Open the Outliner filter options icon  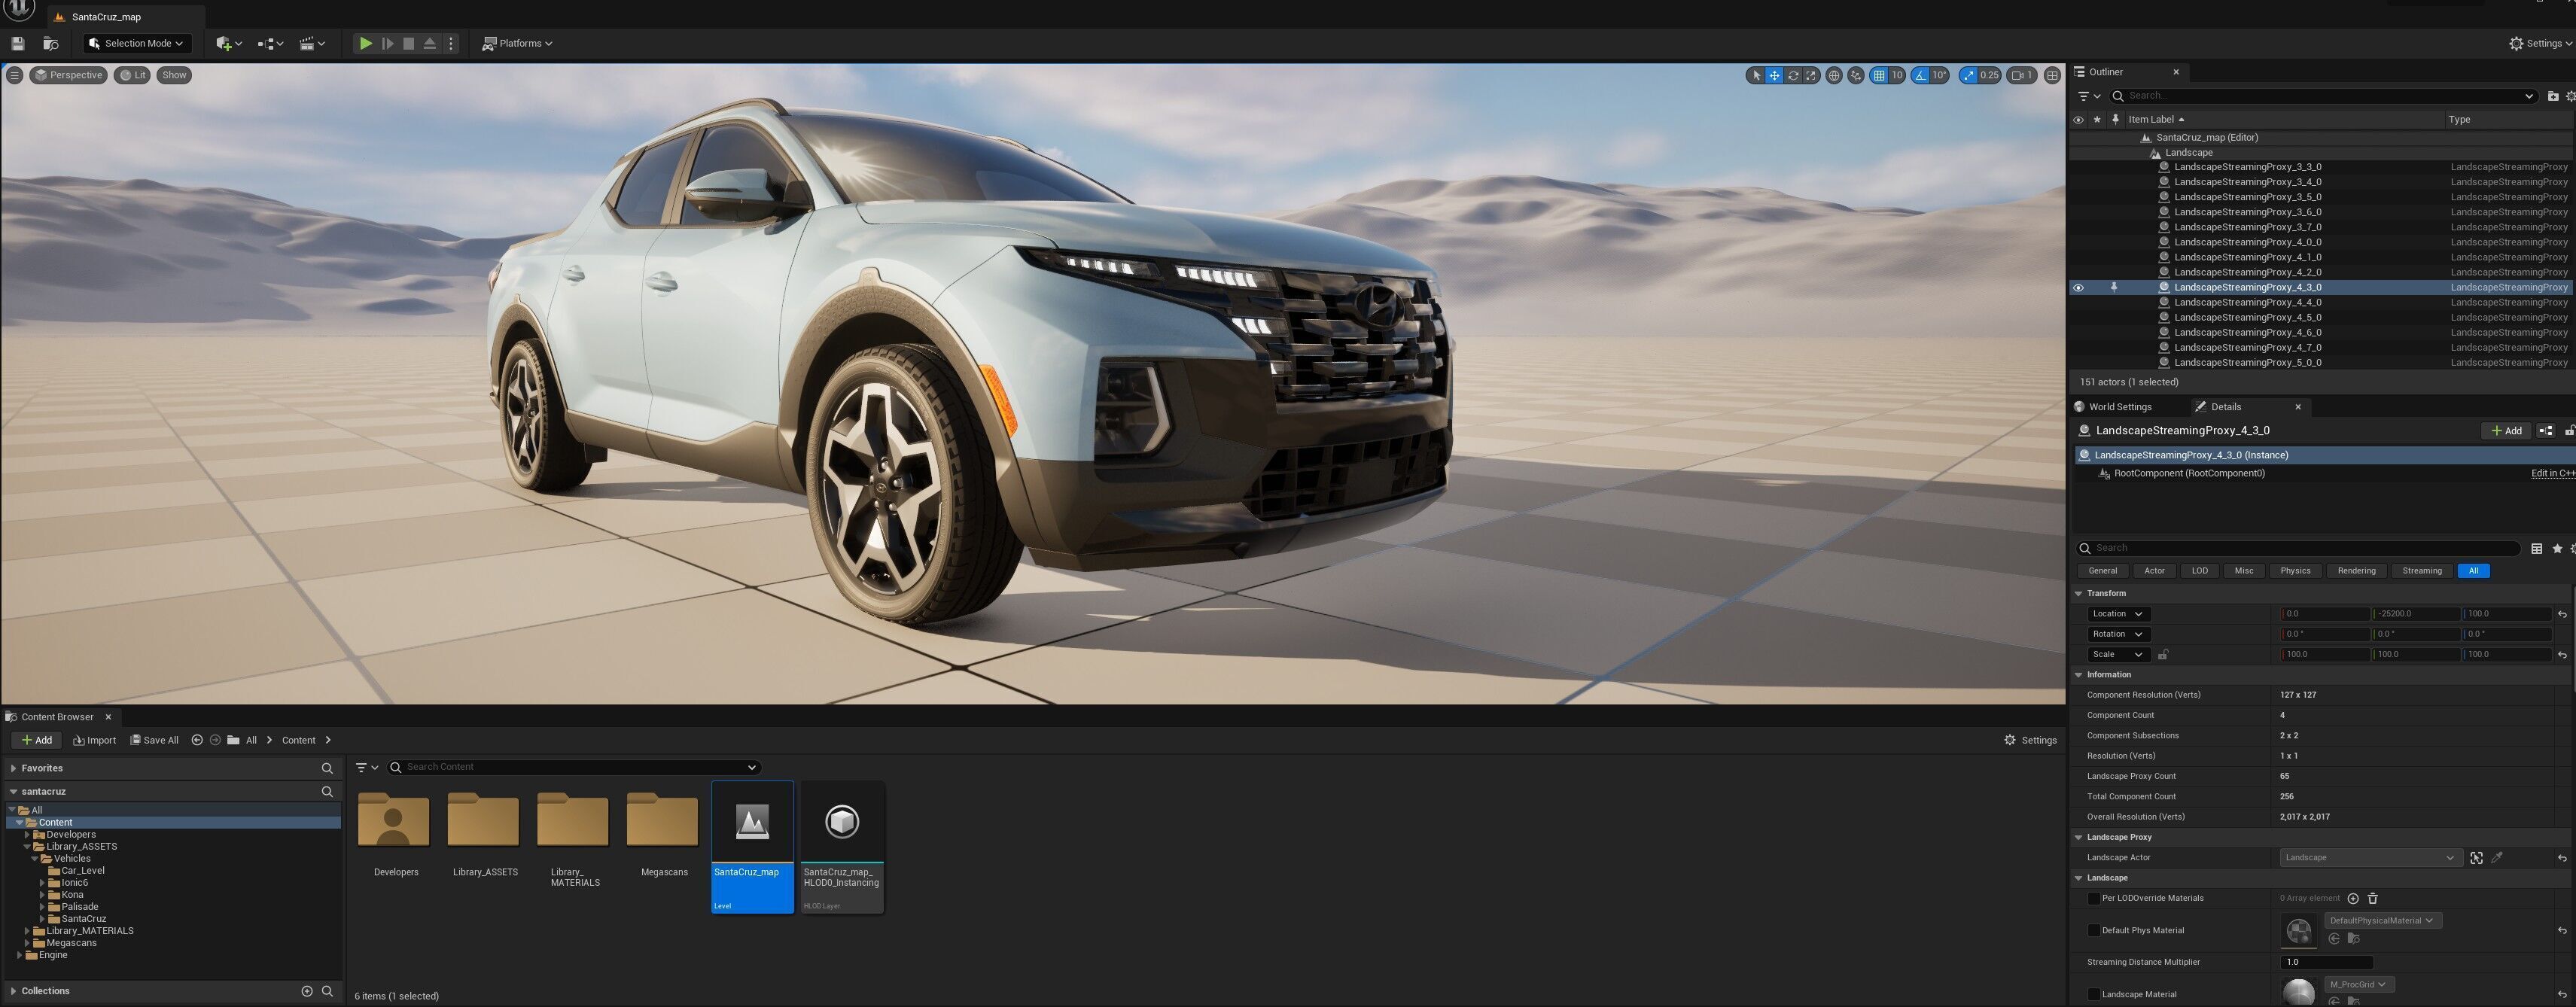(2089, 96)
